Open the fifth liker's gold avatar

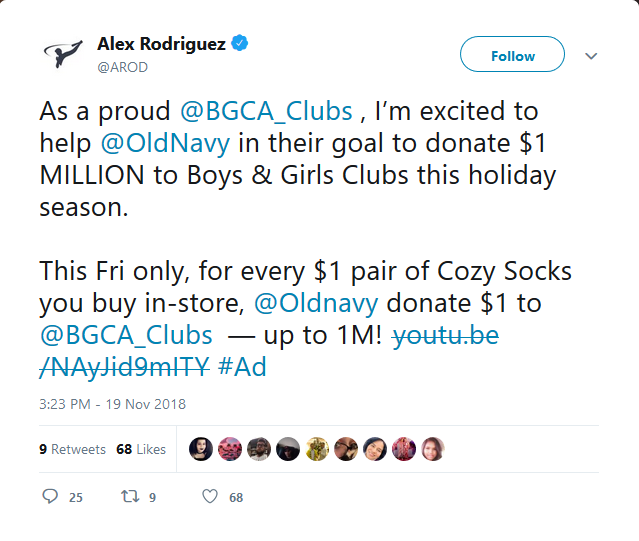click(x=317, y=449)
